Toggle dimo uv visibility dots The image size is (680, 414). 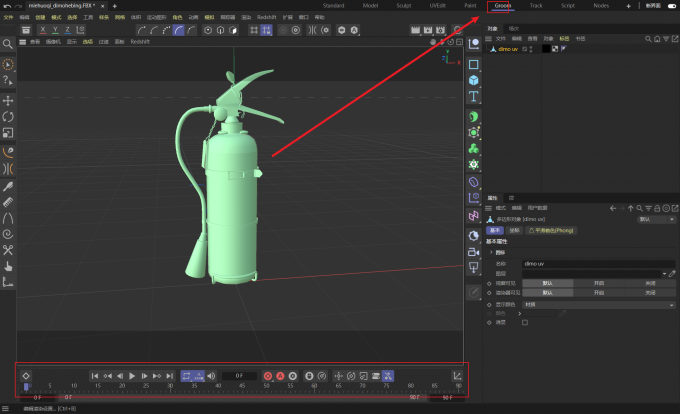click(531, 49)
